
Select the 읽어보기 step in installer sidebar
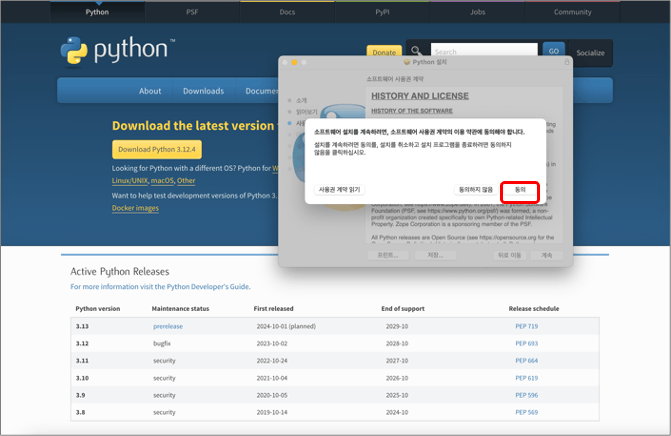[306, 112]
